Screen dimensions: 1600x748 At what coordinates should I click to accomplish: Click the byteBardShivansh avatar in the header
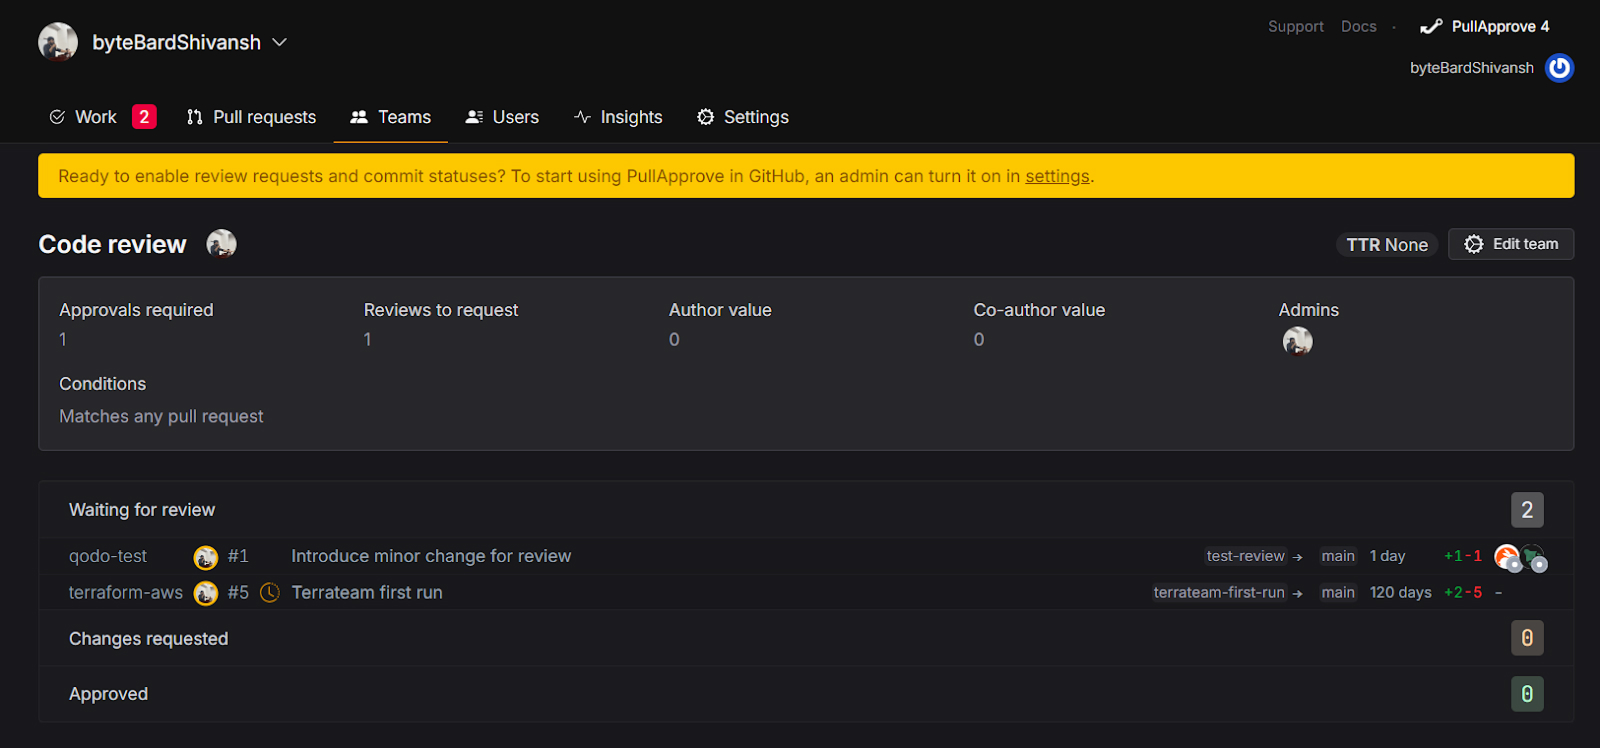pyautogui.click(x=58, y=42)
